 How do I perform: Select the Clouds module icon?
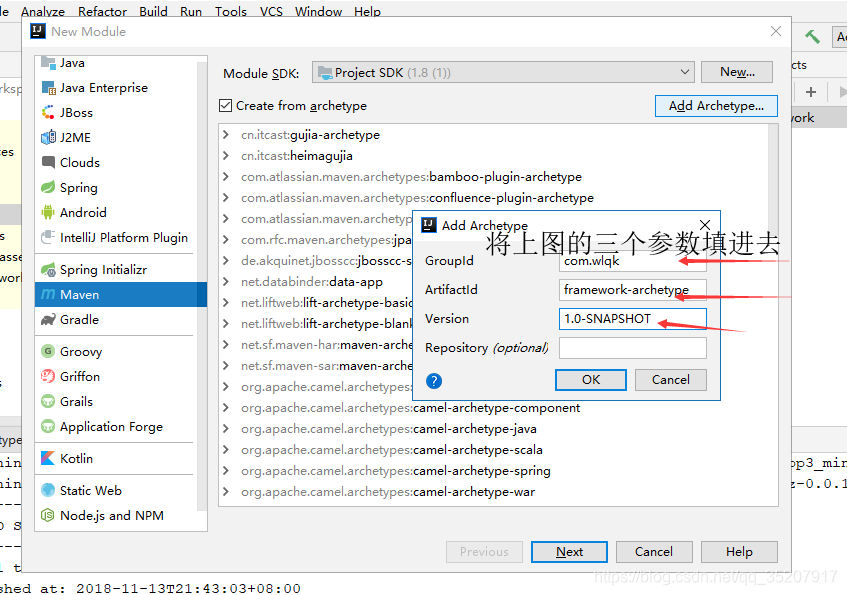[x=48, y=162]
